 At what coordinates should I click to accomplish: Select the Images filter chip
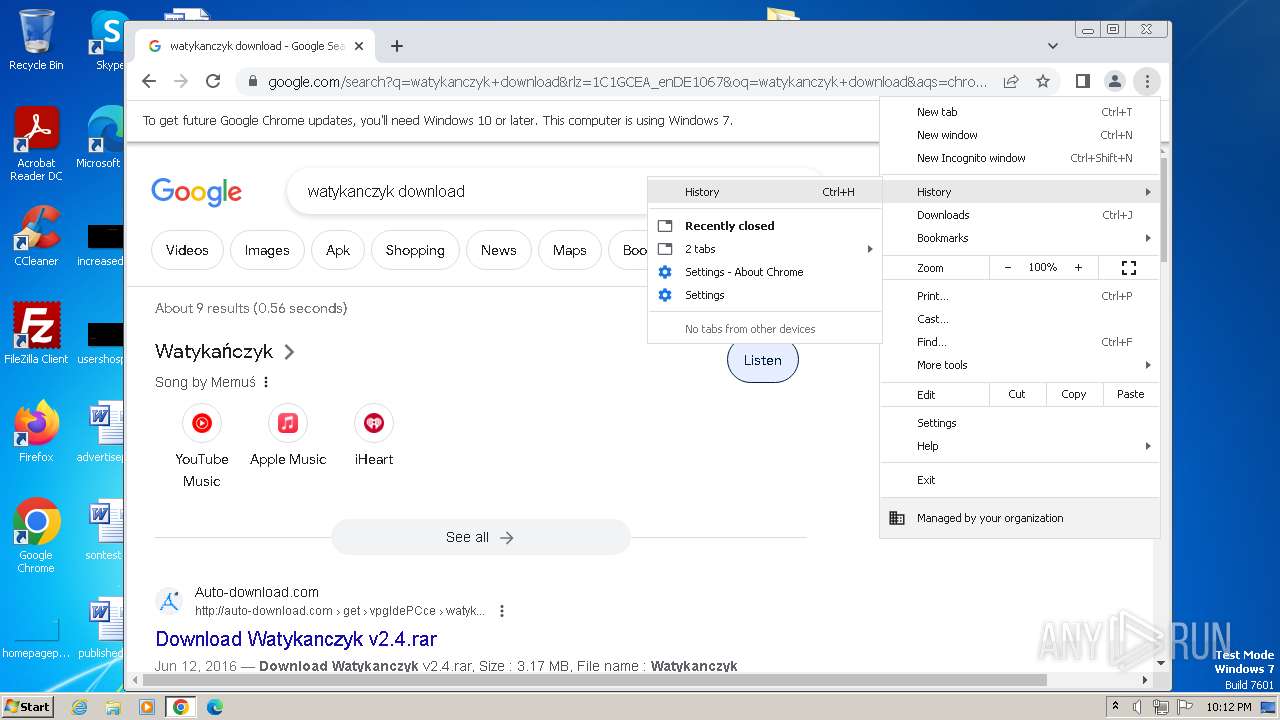click(267, 250)
